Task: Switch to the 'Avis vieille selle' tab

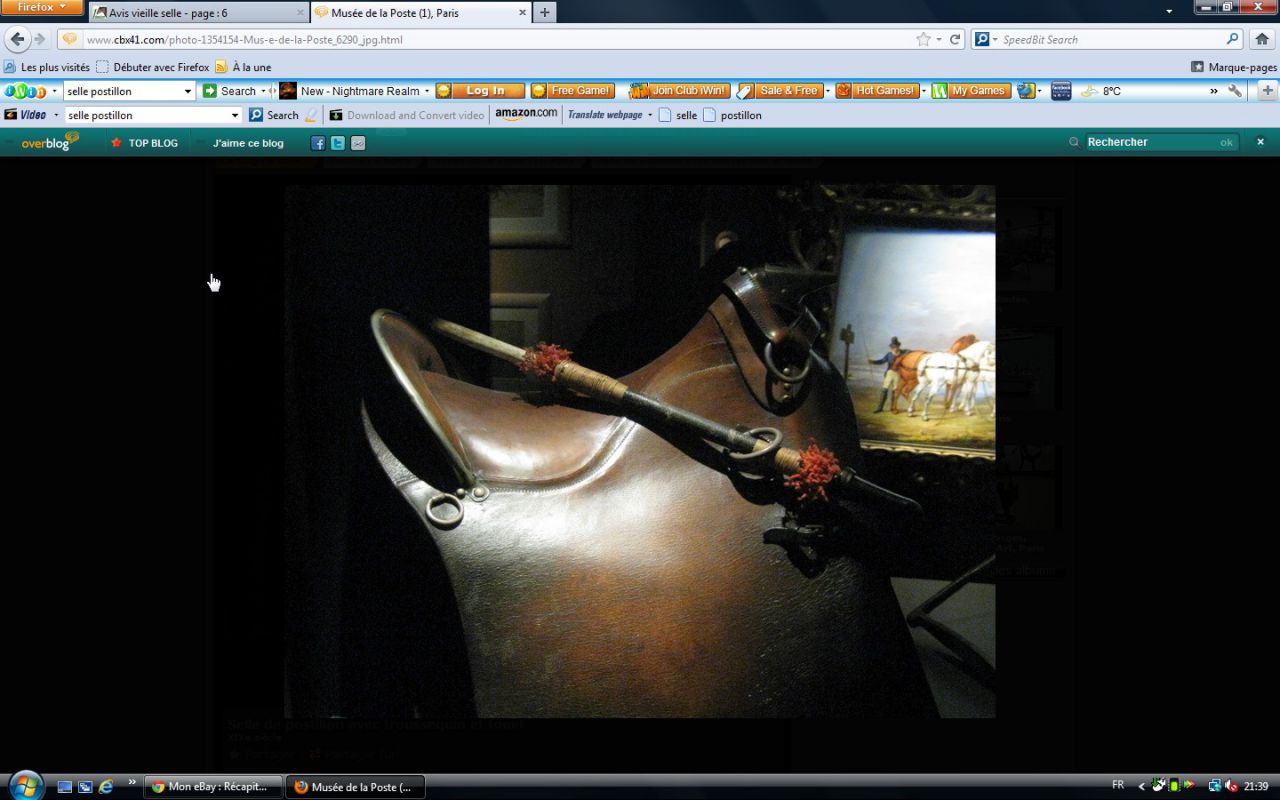Action: pyautogui.click(x=195, y=13)
